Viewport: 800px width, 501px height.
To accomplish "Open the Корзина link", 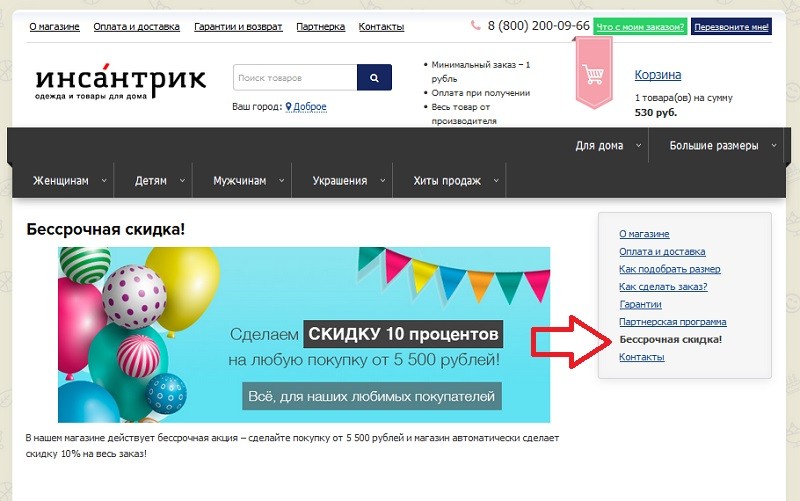I will pyautogui.click(x=658, y=74).
